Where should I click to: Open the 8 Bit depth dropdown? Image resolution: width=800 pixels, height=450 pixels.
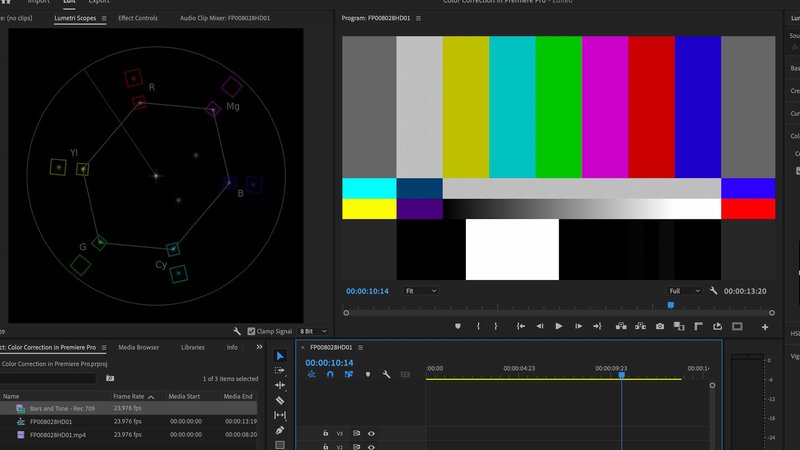pyautogui.click(x=313, y=331)
